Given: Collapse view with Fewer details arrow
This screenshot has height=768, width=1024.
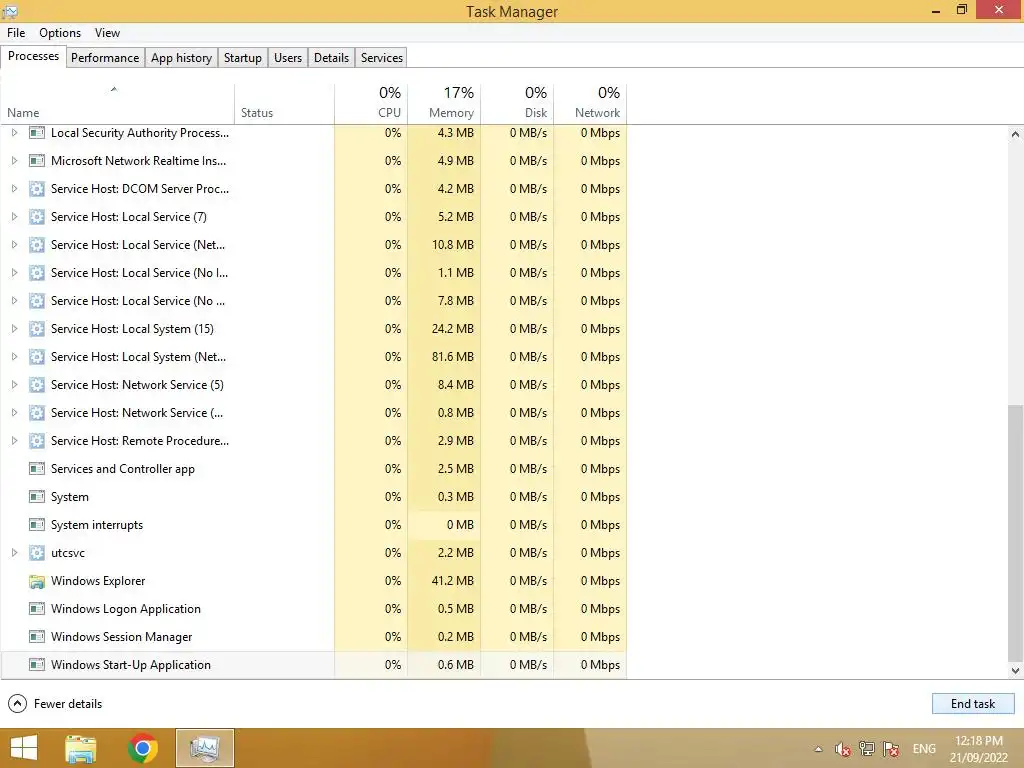Looking at the screenshot, I should (x=17, y=703).
